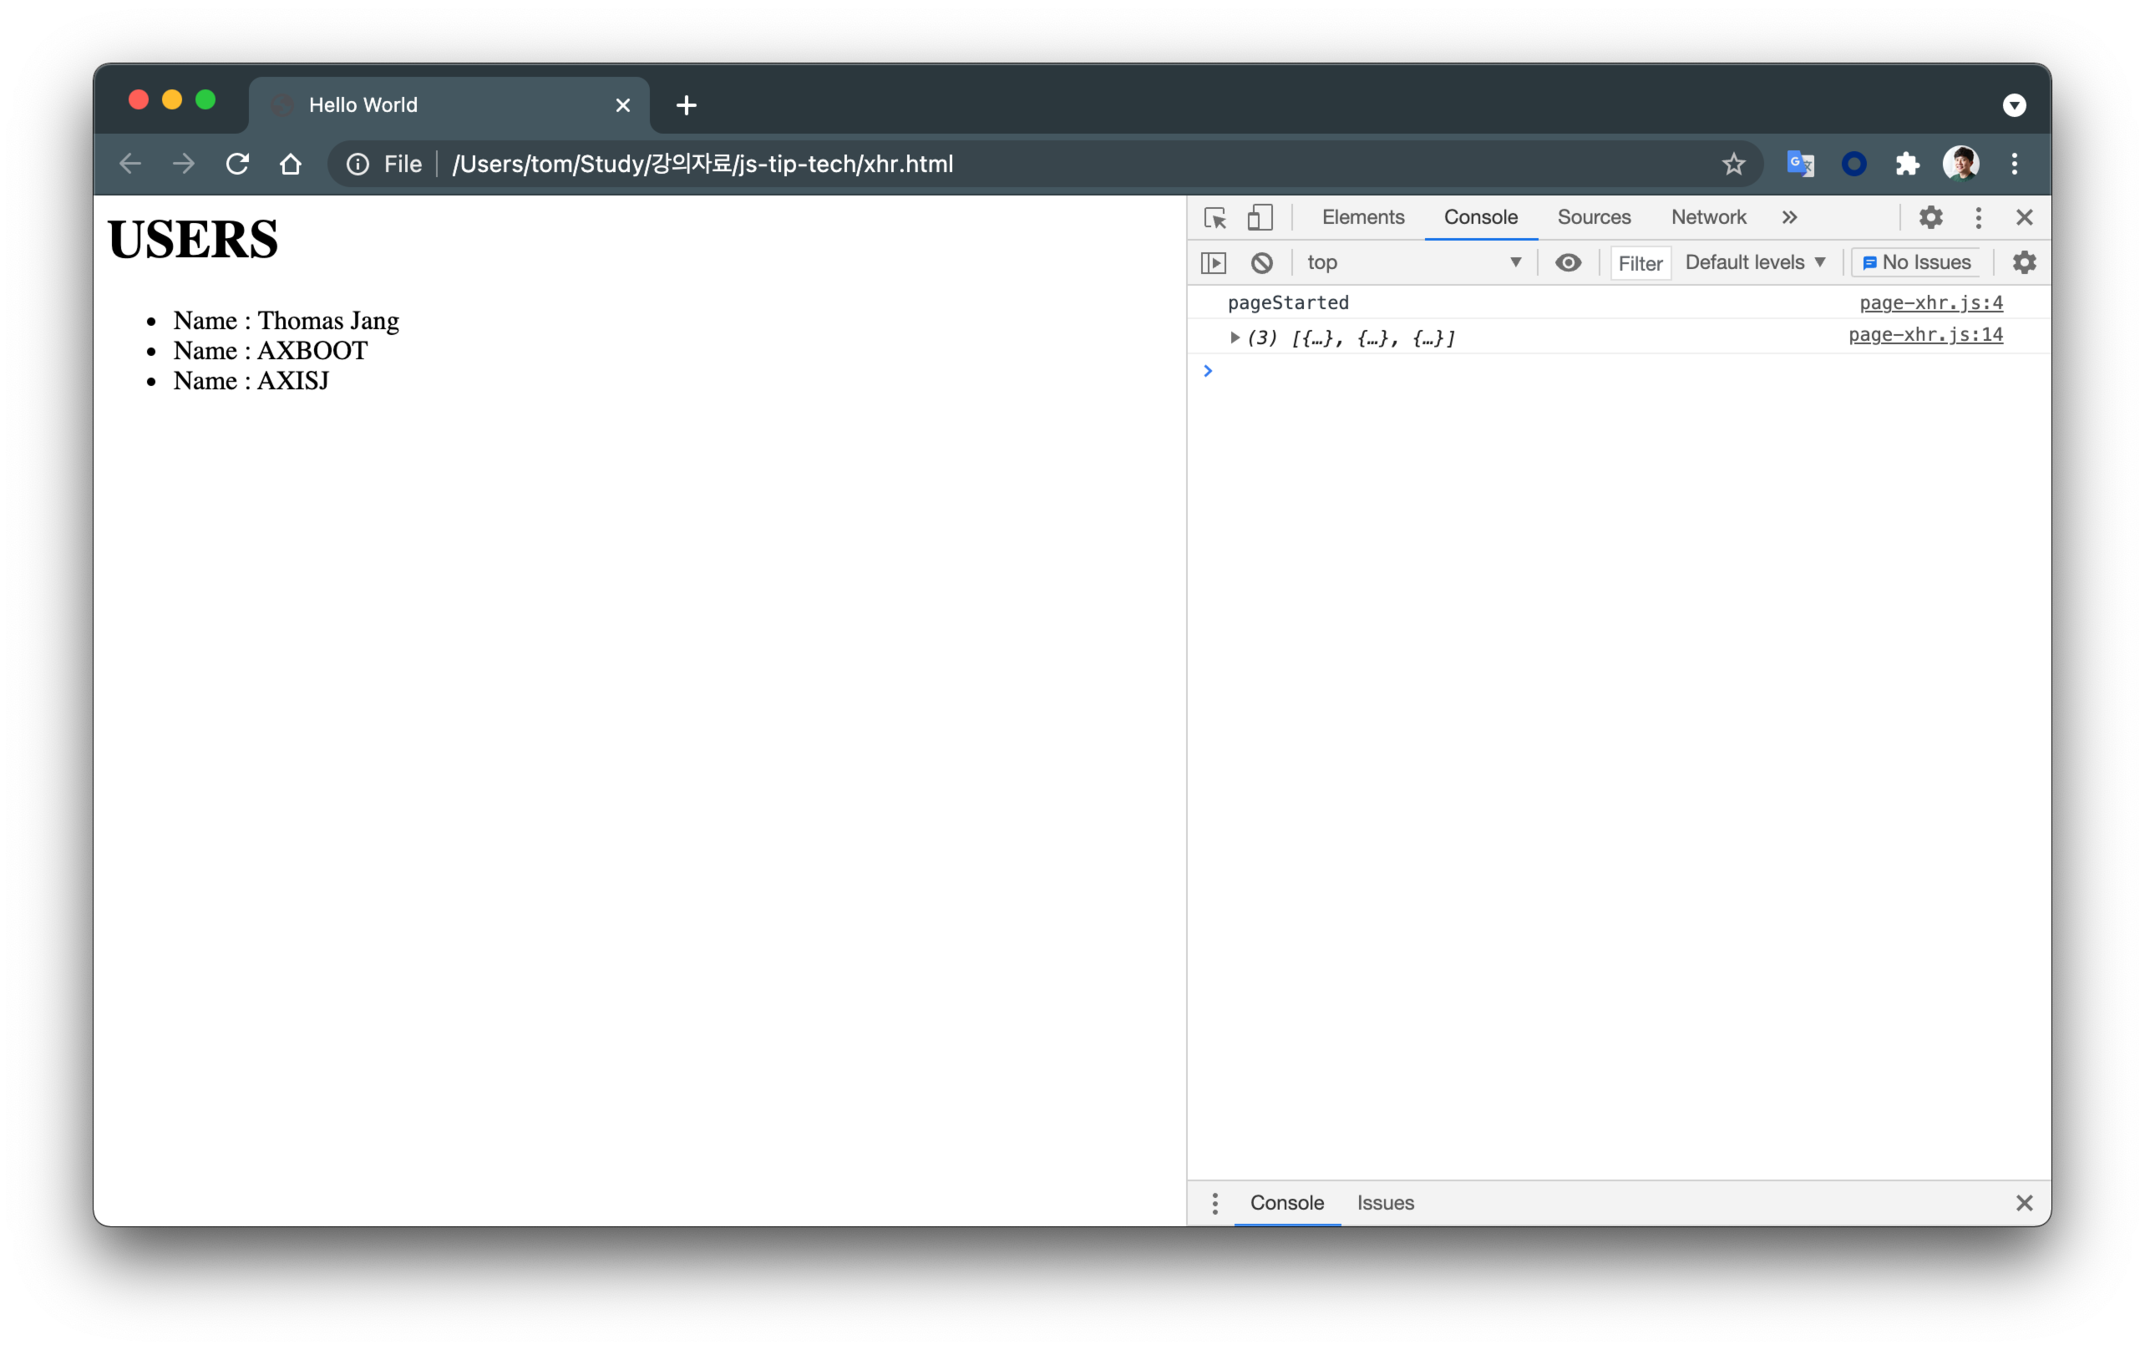Show more DevTools tabs chevron
2145x1350 pixels.
[x=1789, y=217]
